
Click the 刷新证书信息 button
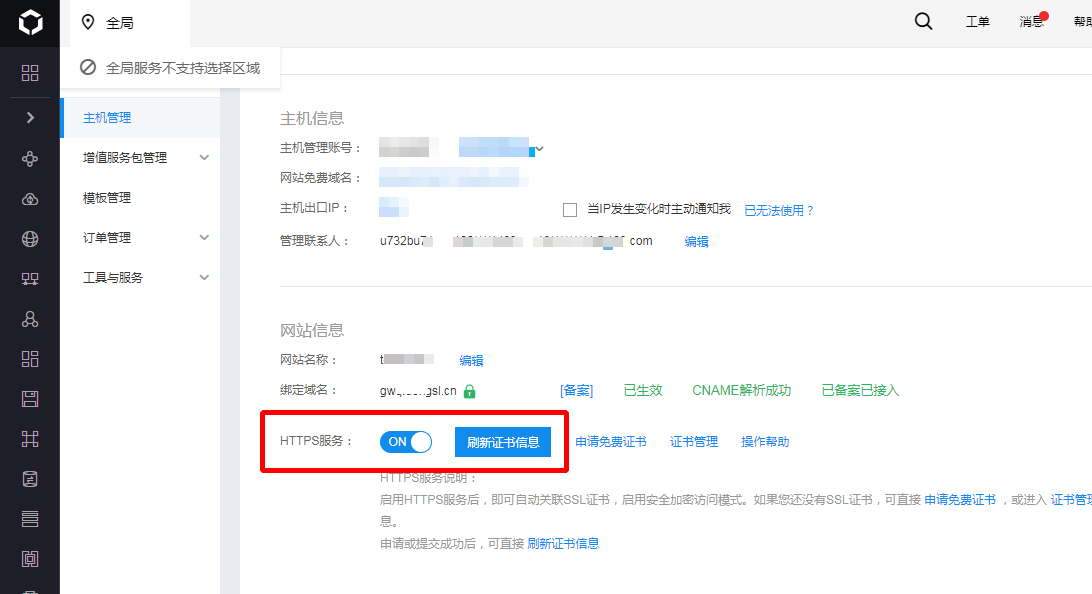coord(503,442)
